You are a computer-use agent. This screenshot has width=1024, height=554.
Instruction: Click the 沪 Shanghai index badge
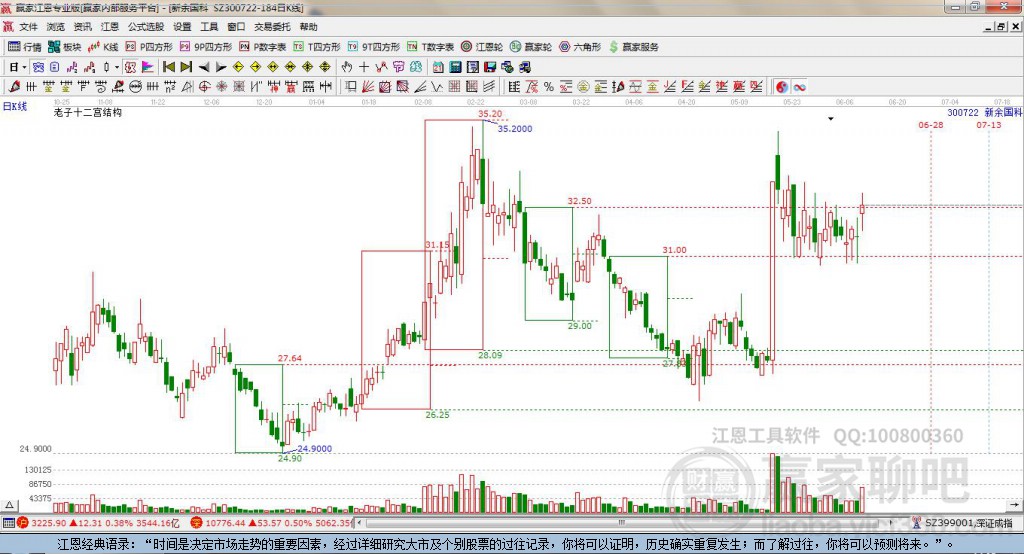point(23,523)
